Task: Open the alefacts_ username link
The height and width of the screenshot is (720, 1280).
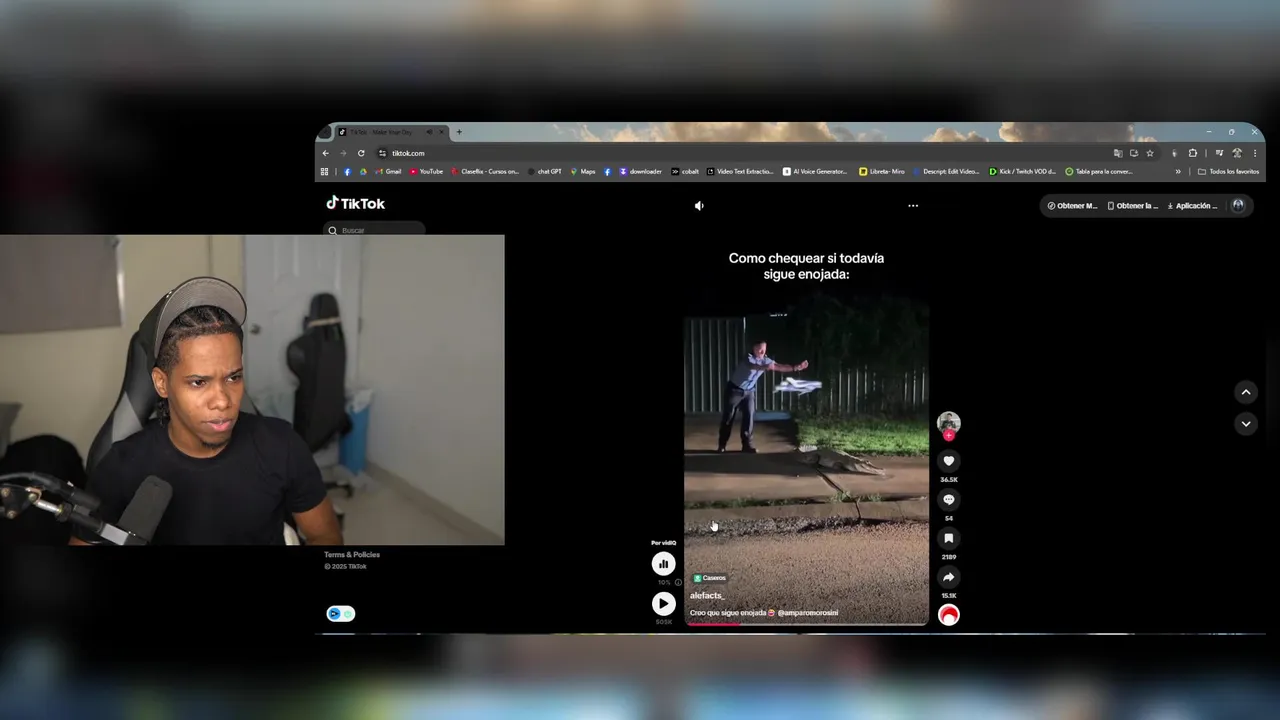Action: pyautogui.click(x=707, y=596)
